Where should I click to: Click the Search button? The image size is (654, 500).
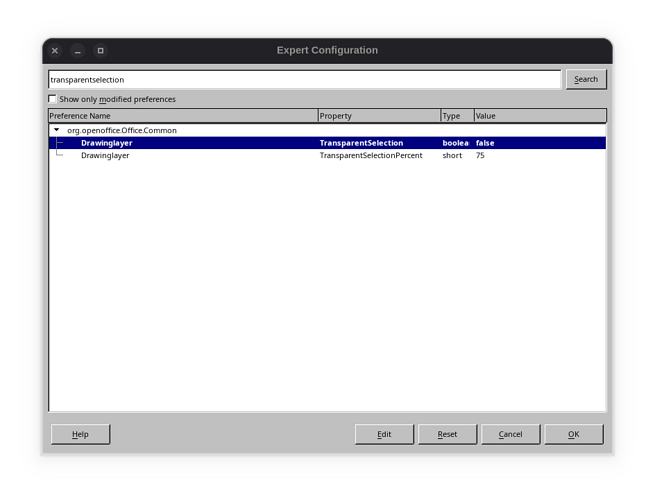[585, 79]
